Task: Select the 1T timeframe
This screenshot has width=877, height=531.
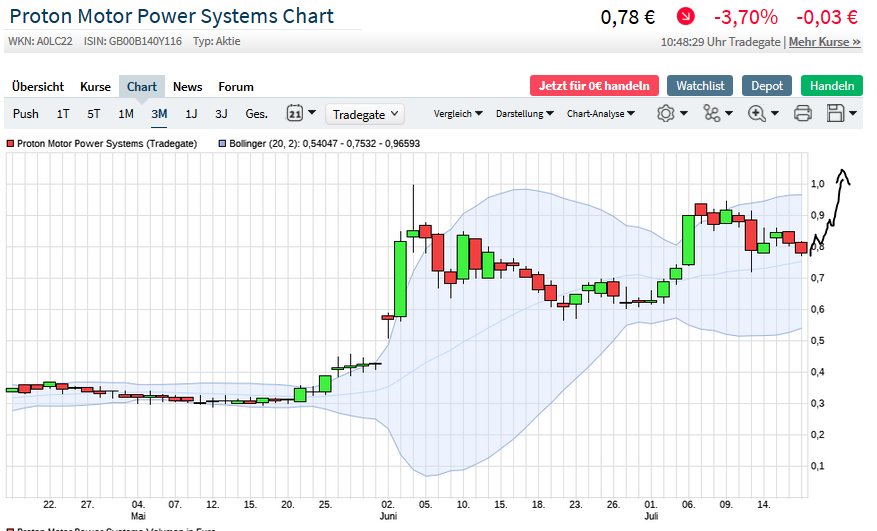Action: click(x=63, y=114)
